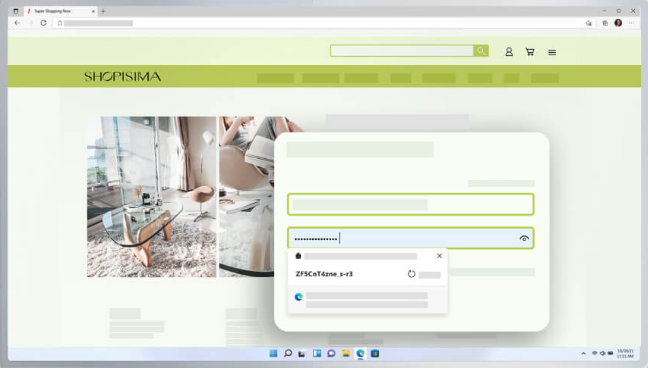Click the lock icon in address bar
The image size is (648, 368).
(60, 23)
